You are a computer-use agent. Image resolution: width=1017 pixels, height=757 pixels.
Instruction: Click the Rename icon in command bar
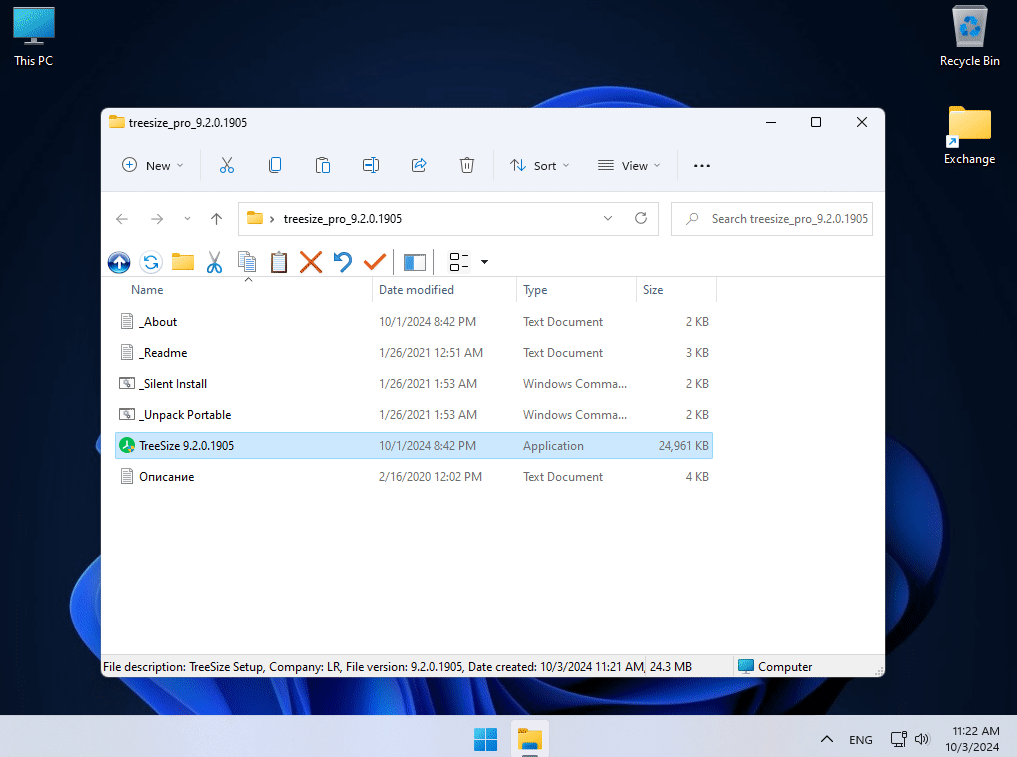(x=370, y=165)
